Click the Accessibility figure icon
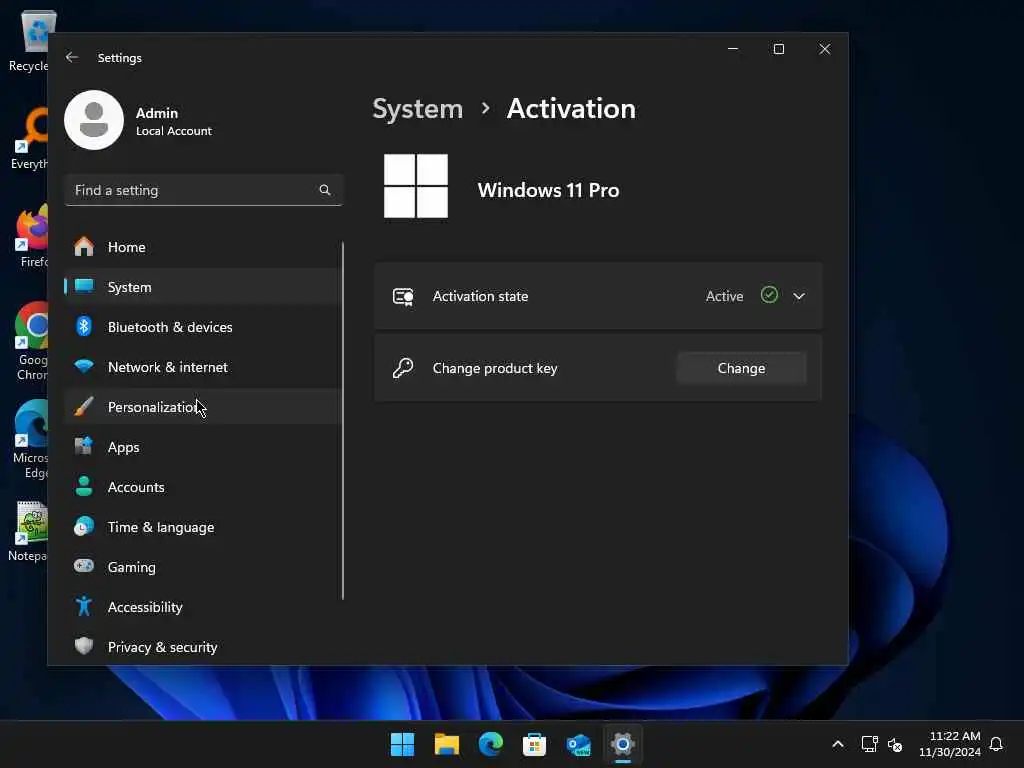1024x768 pixels. 84,606
